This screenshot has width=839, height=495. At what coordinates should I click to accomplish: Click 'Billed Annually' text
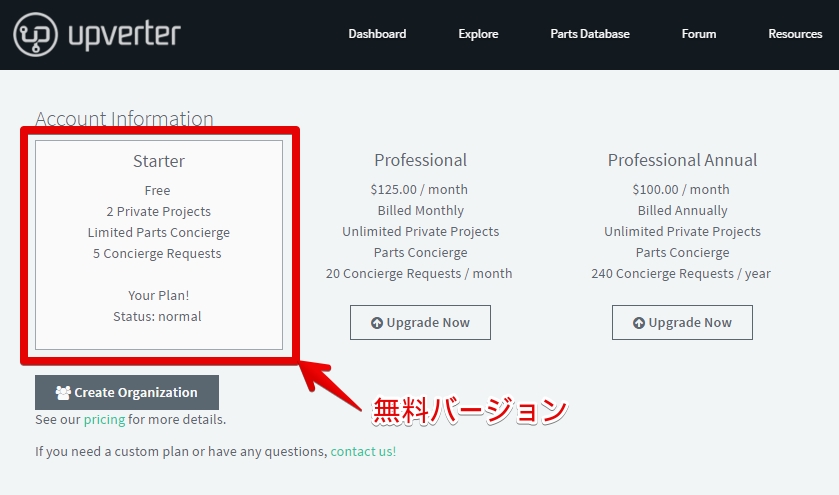click(682, 210)
